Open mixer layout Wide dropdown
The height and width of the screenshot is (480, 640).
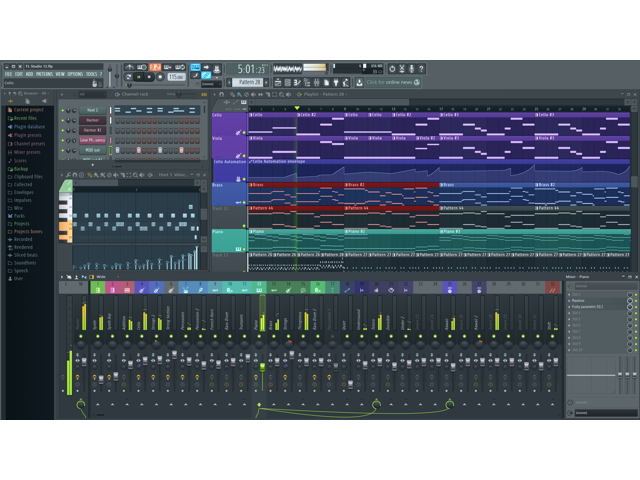[107, 277]
